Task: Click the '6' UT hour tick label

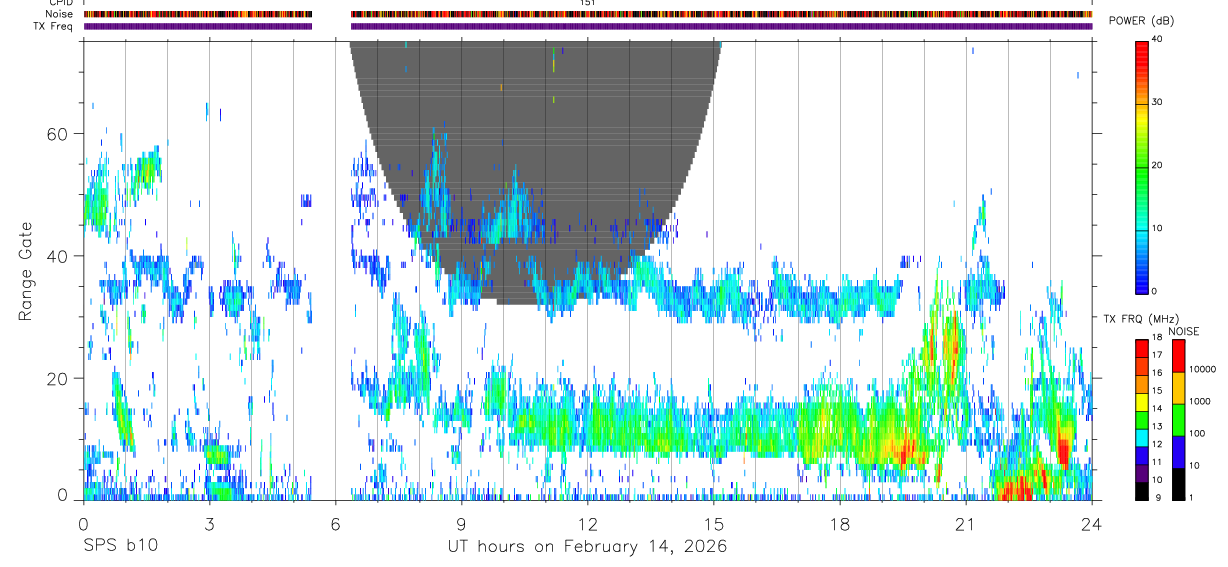Action: point(335,524)
